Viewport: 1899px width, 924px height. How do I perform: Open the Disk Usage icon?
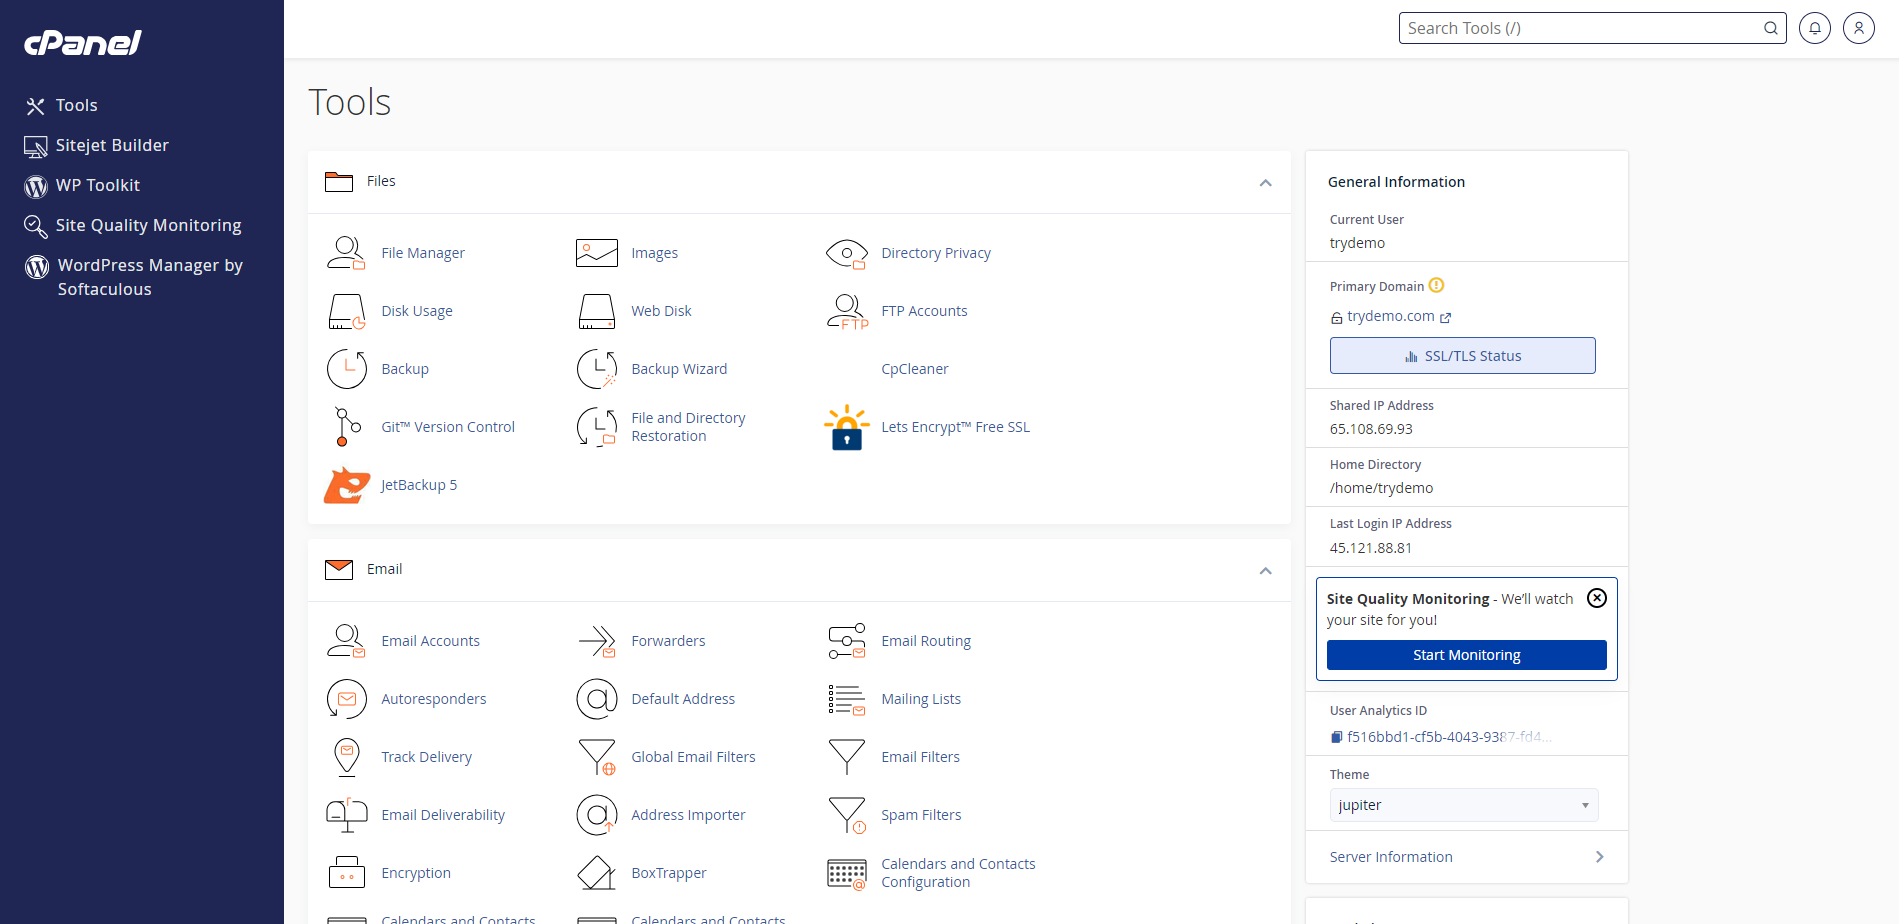pos(346,311)
